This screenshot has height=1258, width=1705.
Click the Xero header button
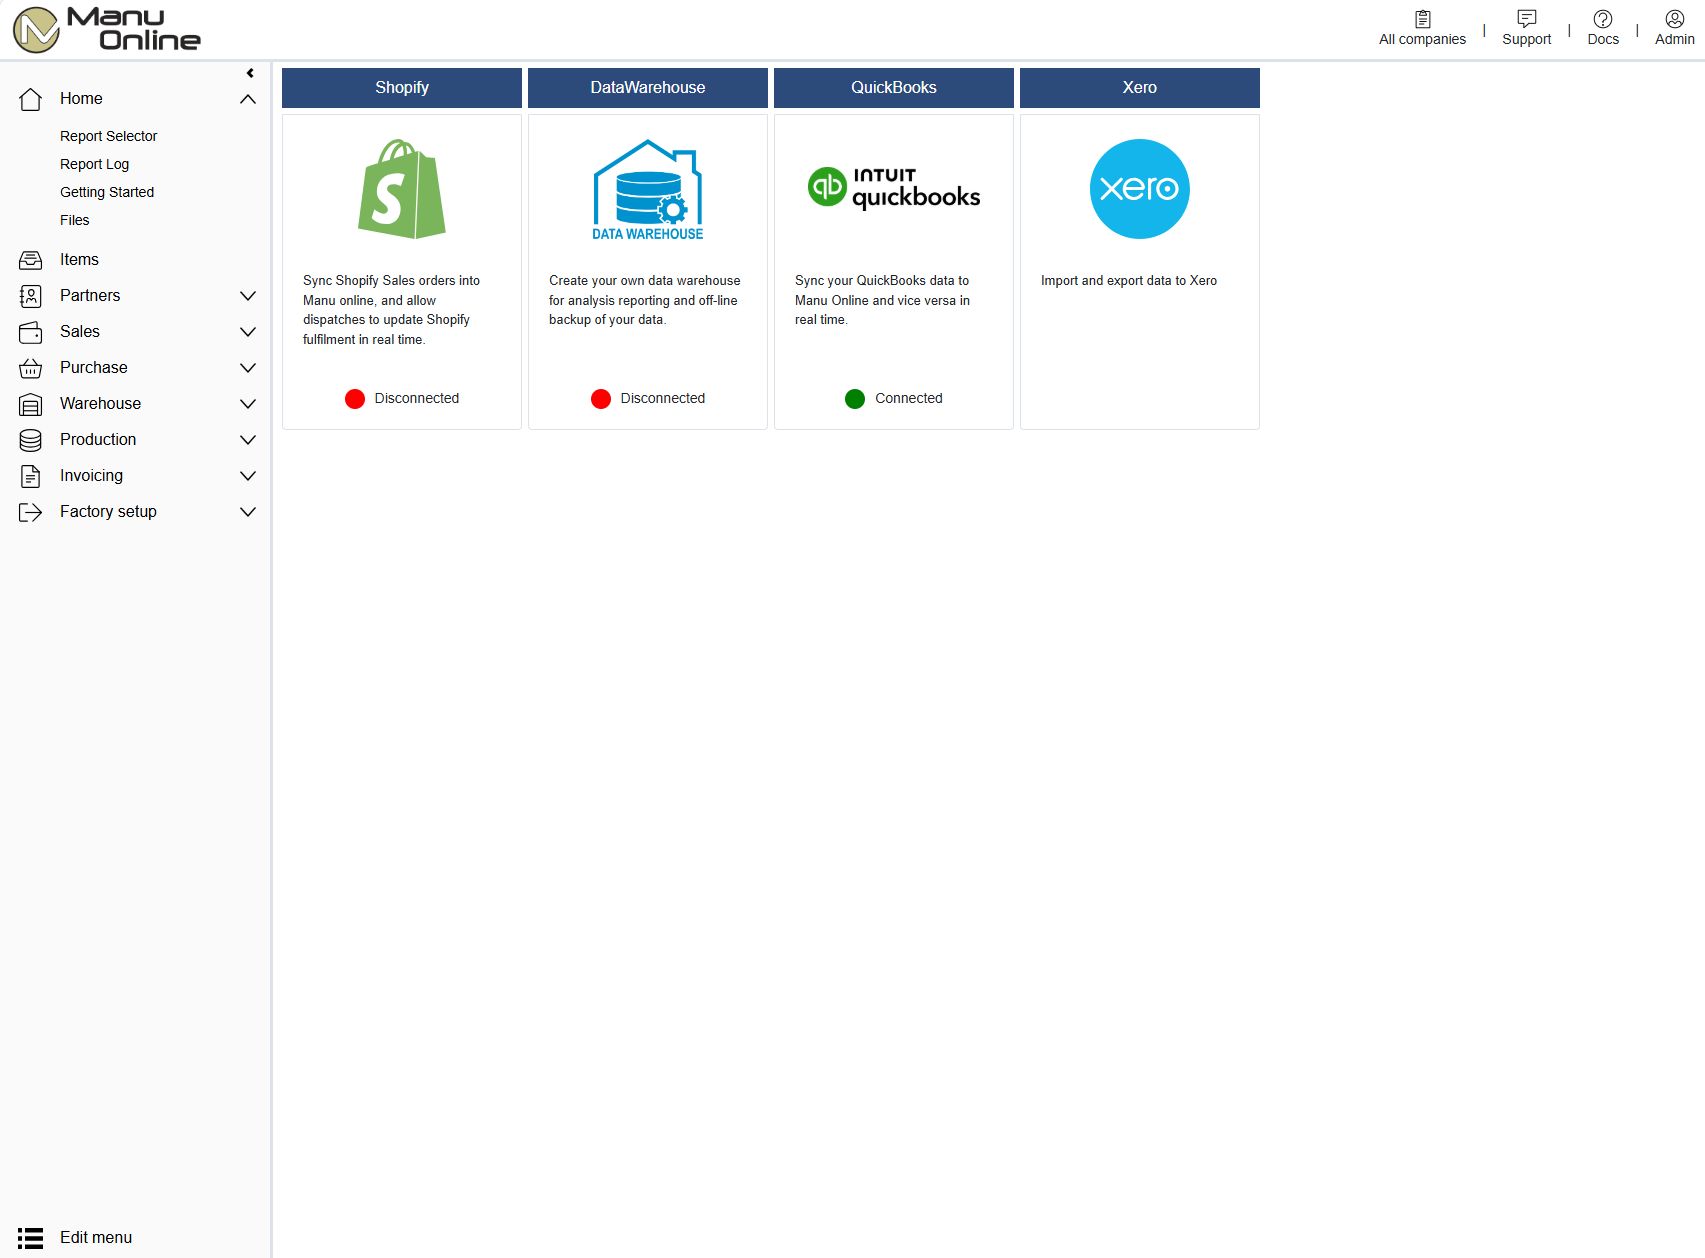click(1140, 88)
